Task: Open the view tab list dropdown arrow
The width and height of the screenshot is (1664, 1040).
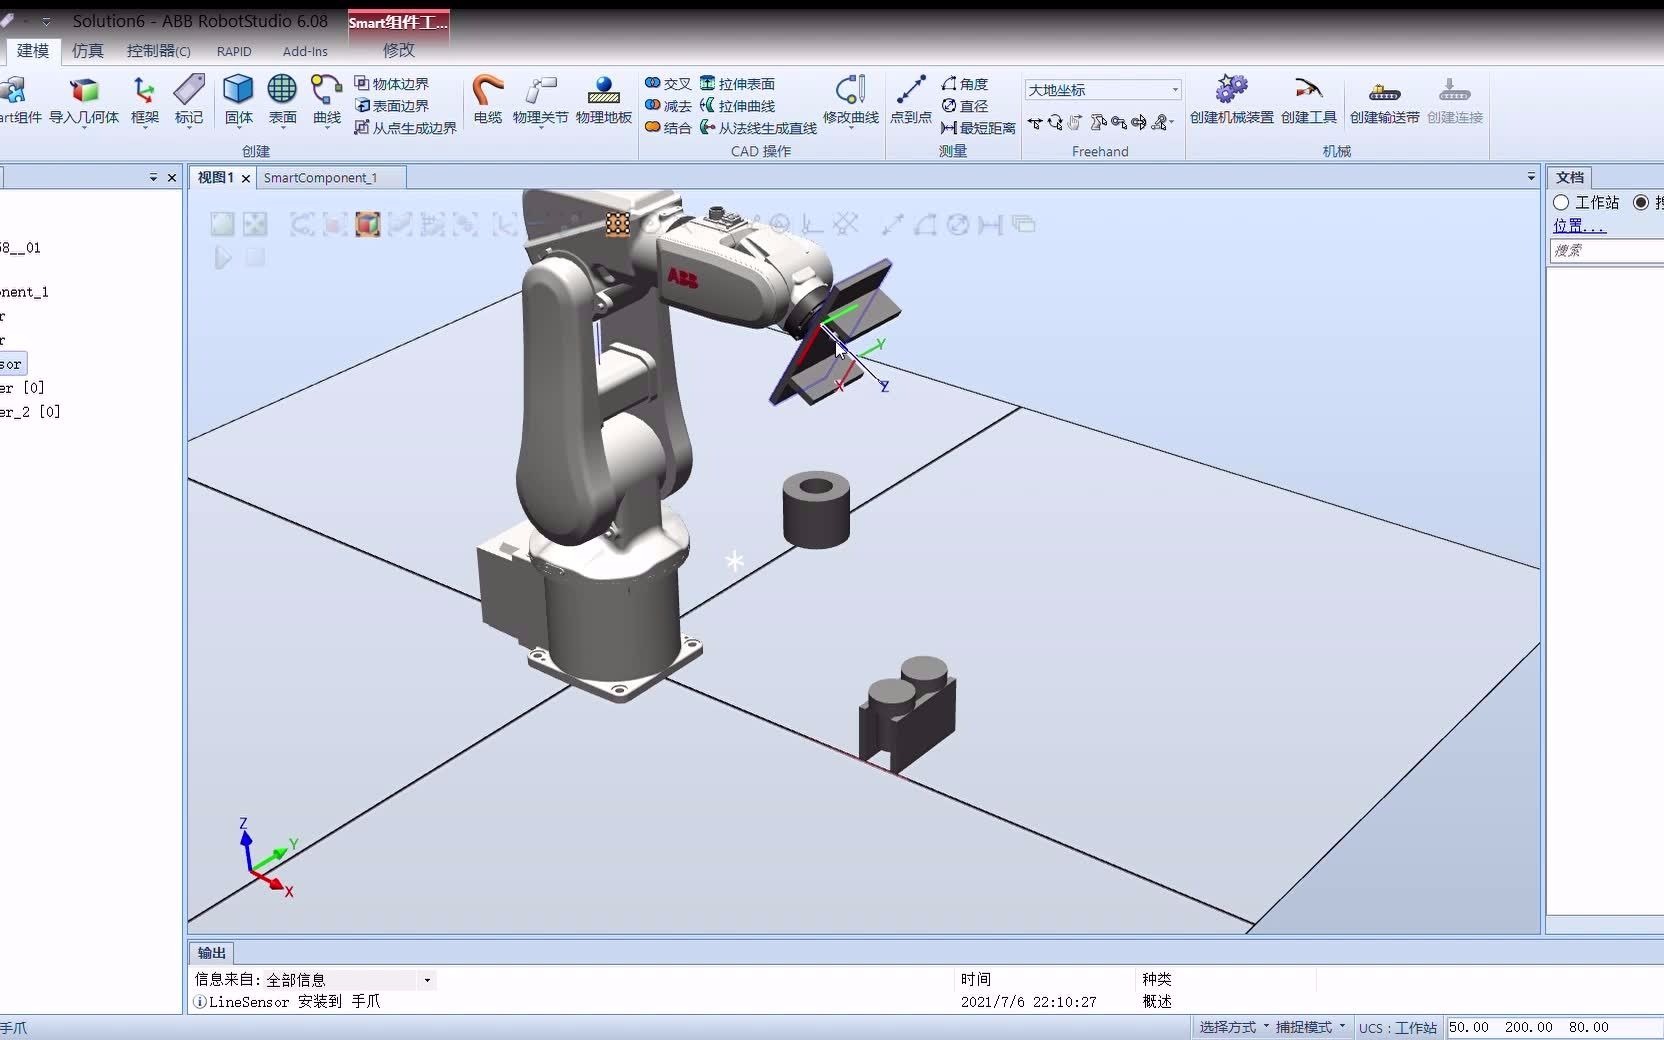Action: (1531, 177)
